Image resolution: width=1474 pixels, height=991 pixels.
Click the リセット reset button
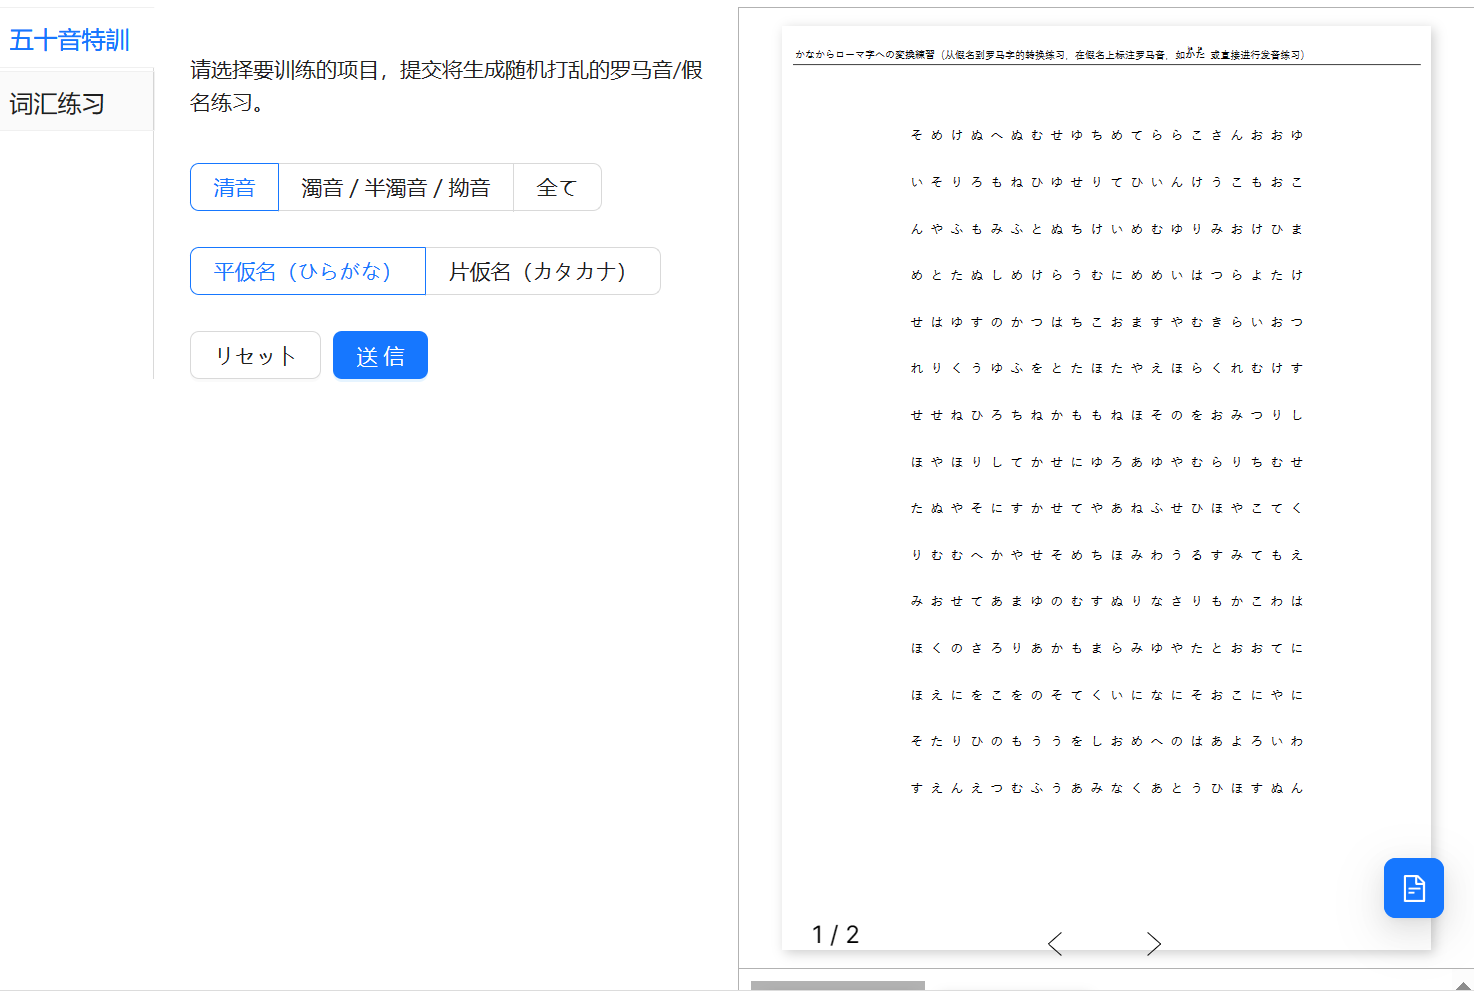pyautogui.click(x=255, y=355)
